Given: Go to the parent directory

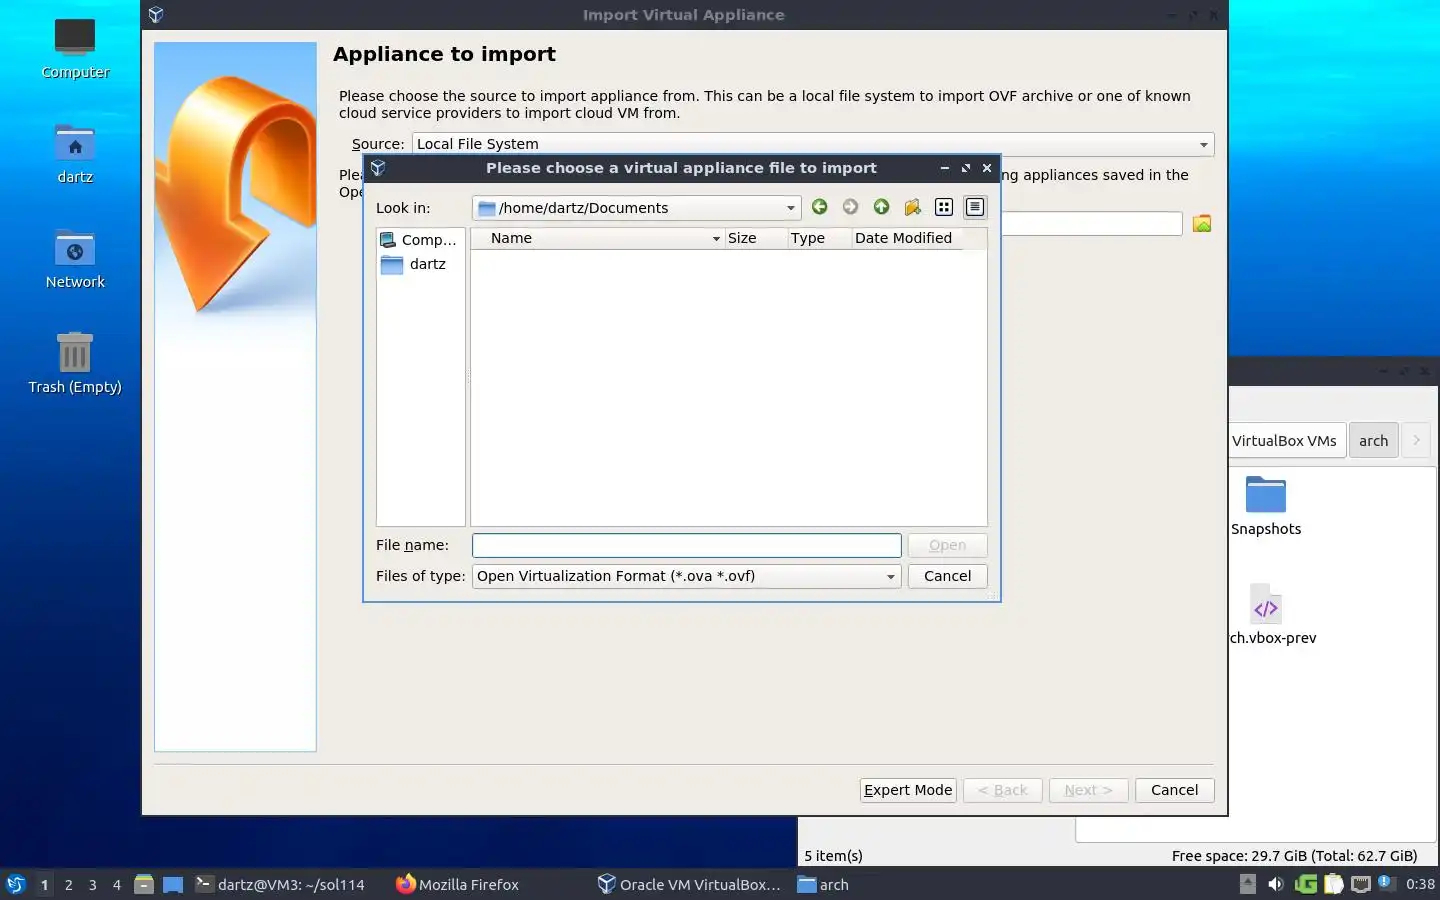Looking at the screenshot, I should (881, 207).
